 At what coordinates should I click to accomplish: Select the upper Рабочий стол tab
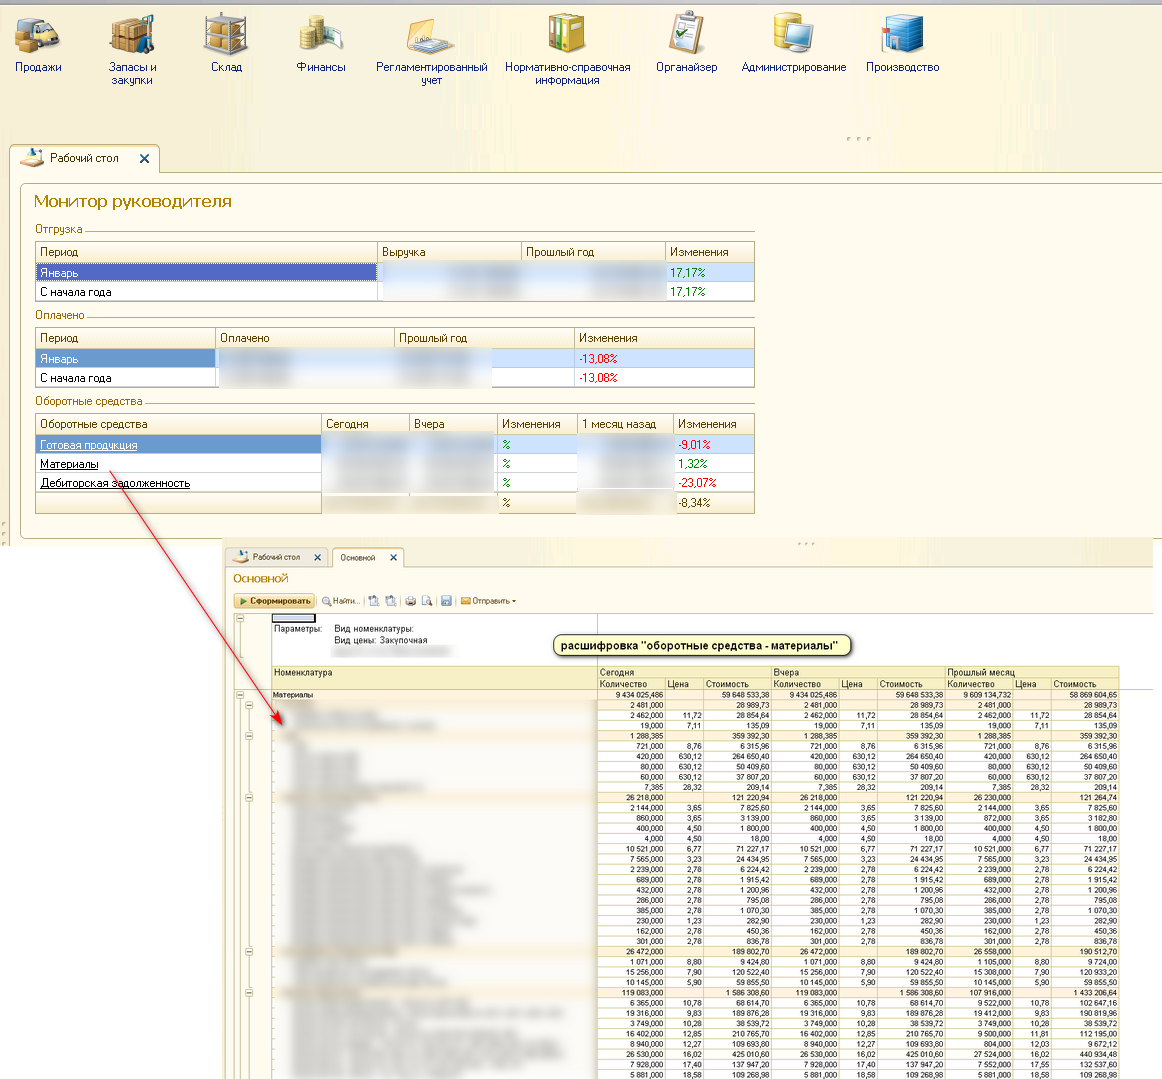coord(84,158)
